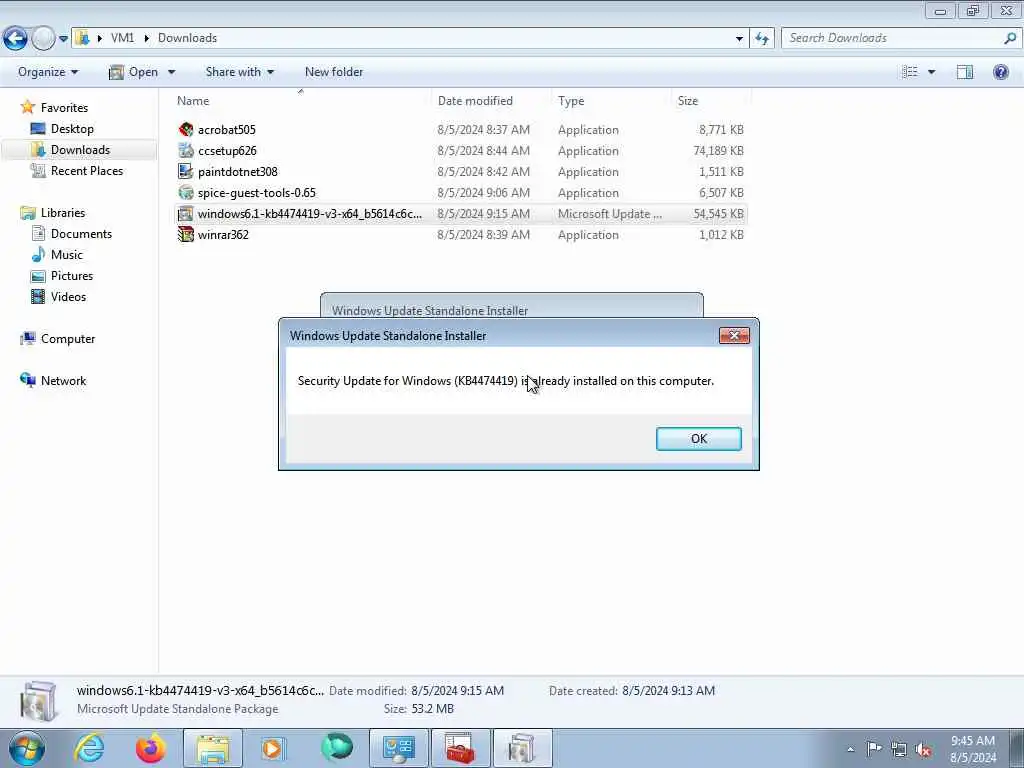Screen dimensions: 1024x768
Task: Click the folder icon in address bar
Action: tap(82, 38)
